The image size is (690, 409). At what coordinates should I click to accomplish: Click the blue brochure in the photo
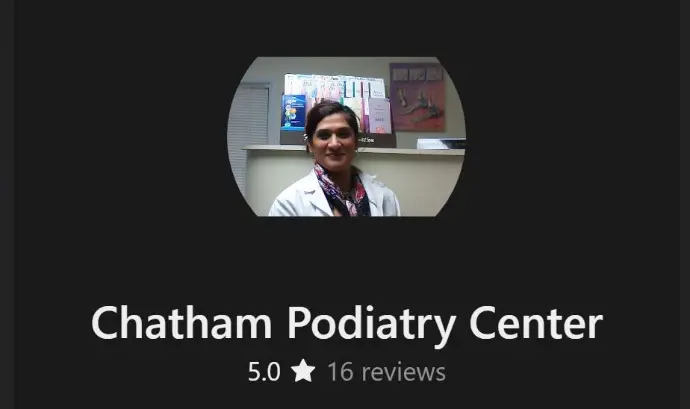[x=294, y=113]
